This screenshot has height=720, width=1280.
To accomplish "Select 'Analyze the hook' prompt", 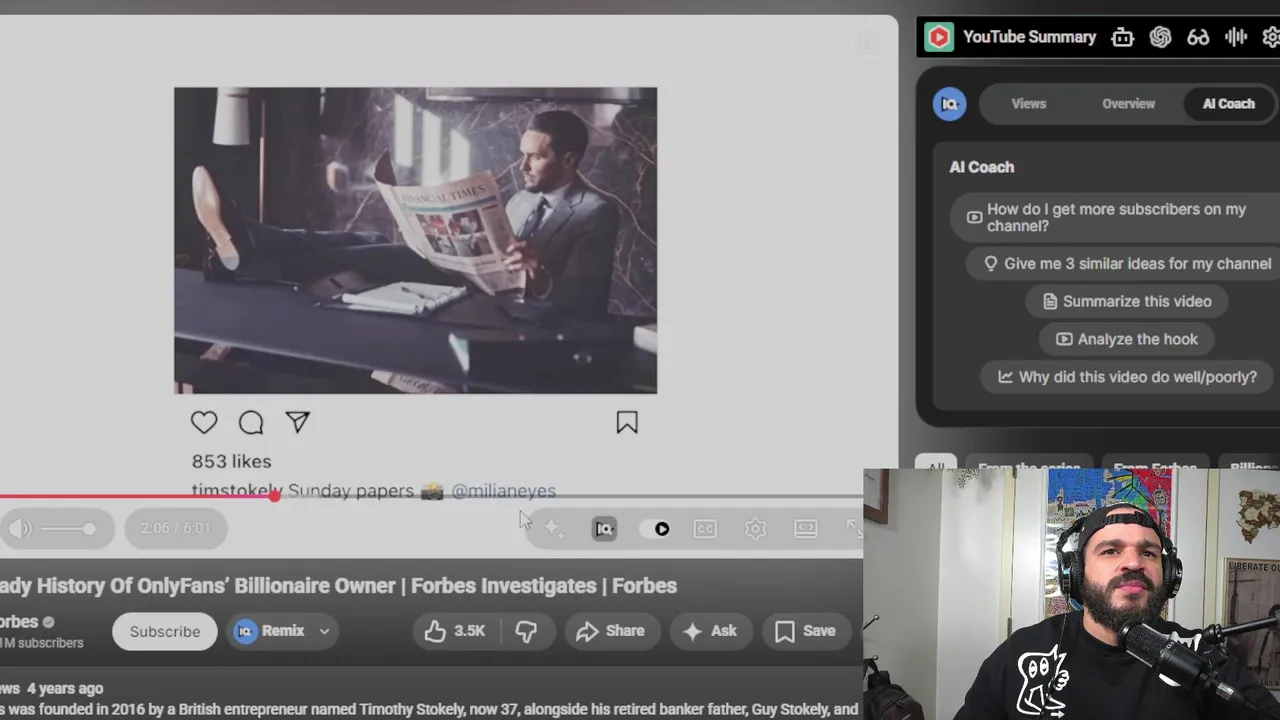I will (1126, 339).
